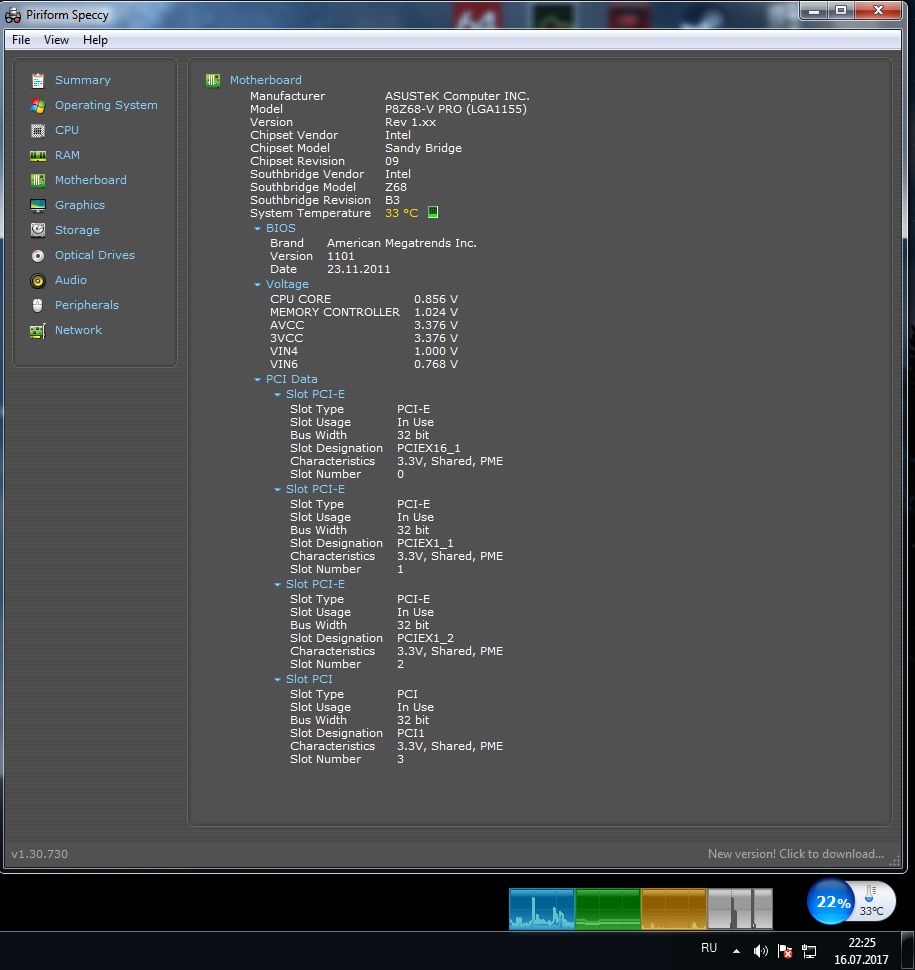Click the RAM module icon

coord(38,155)
